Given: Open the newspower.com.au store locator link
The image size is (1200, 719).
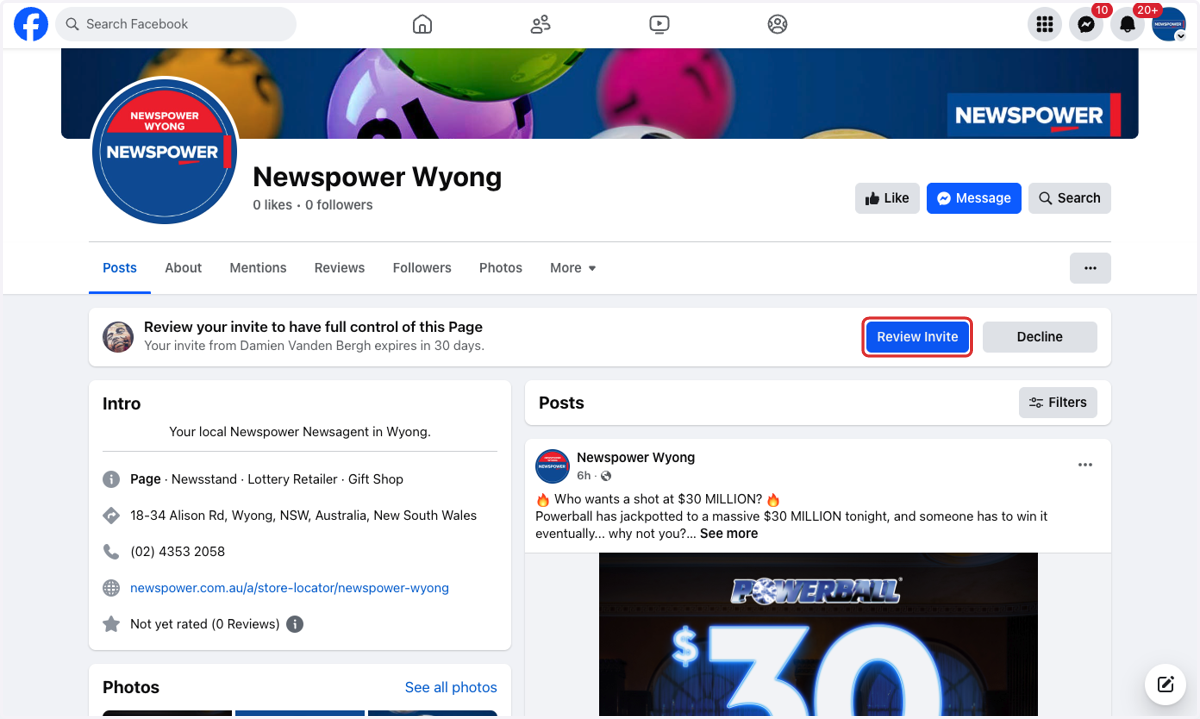Looking at the screenshot, I should (x=290, y=588).
